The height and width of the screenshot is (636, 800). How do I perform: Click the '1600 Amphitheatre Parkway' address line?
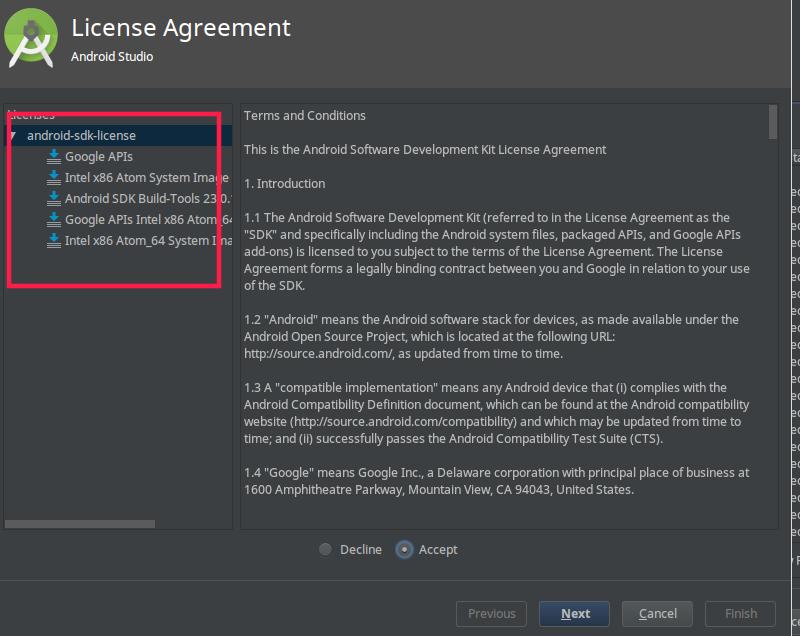[439, 490]
